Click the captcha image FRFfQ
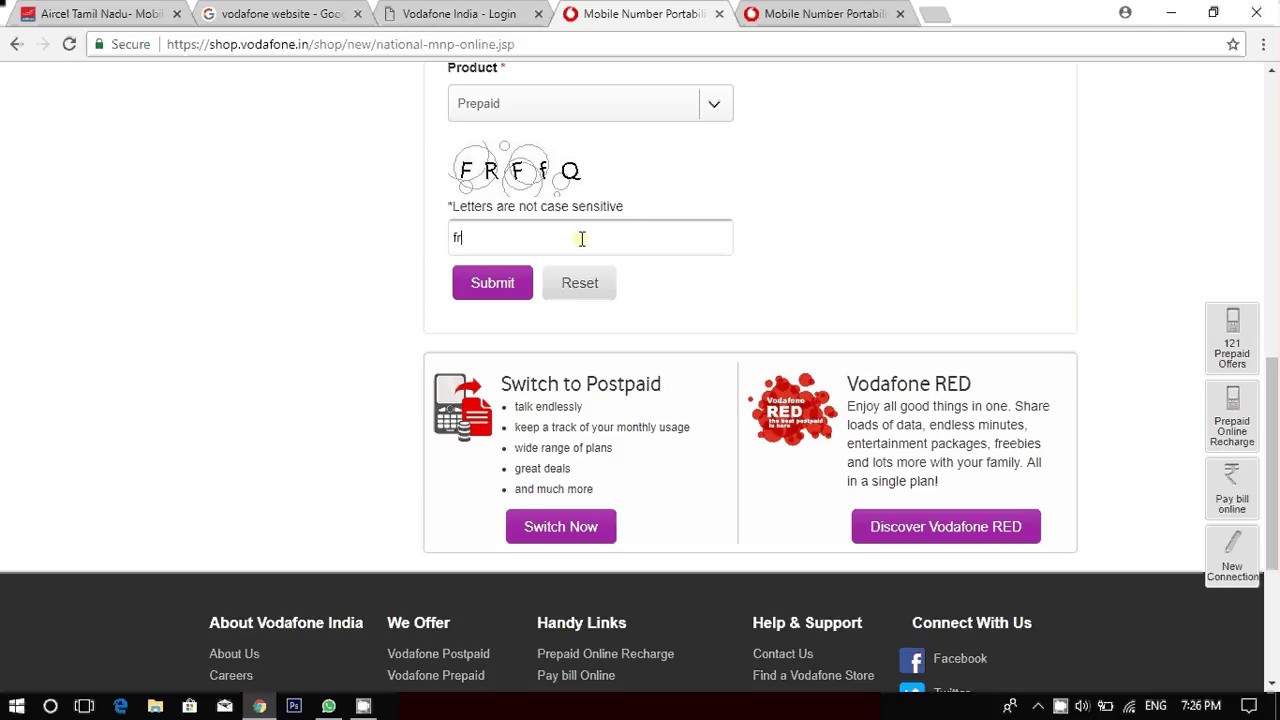 (x=516, y=170)
